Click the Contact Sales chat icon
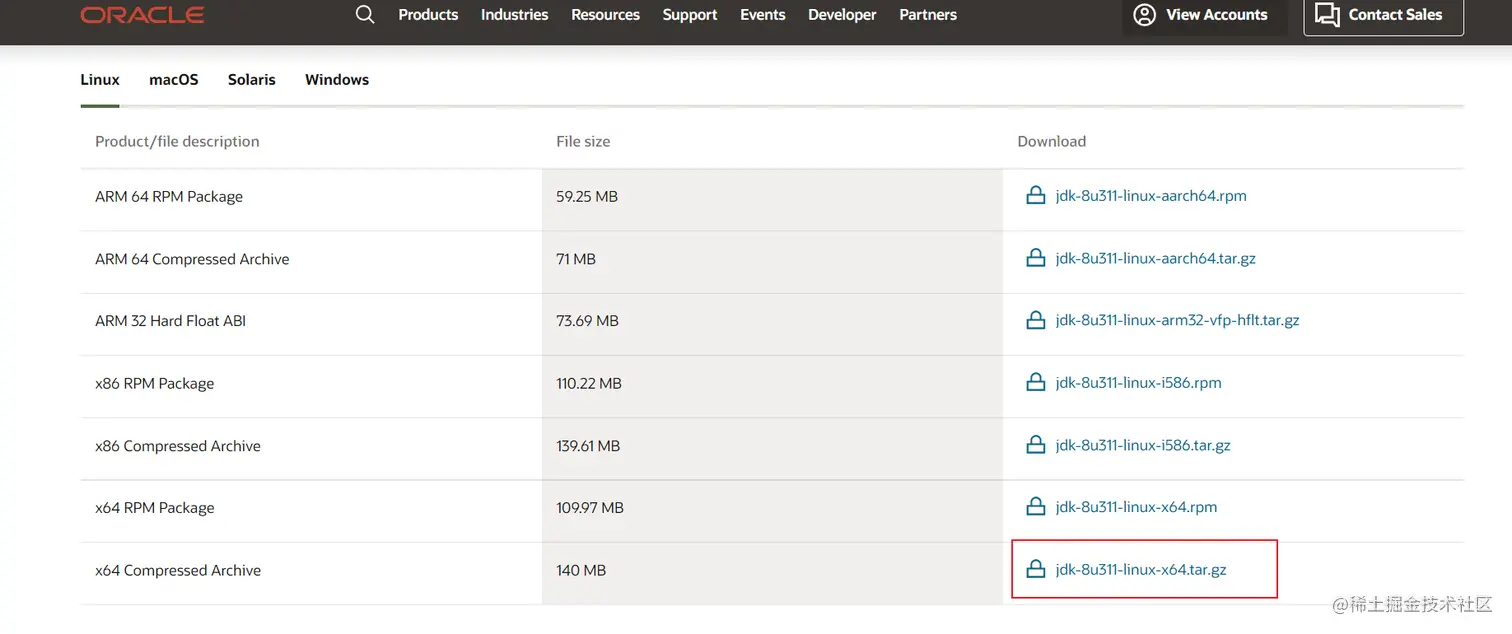1512x634 pixels. 1327,15
